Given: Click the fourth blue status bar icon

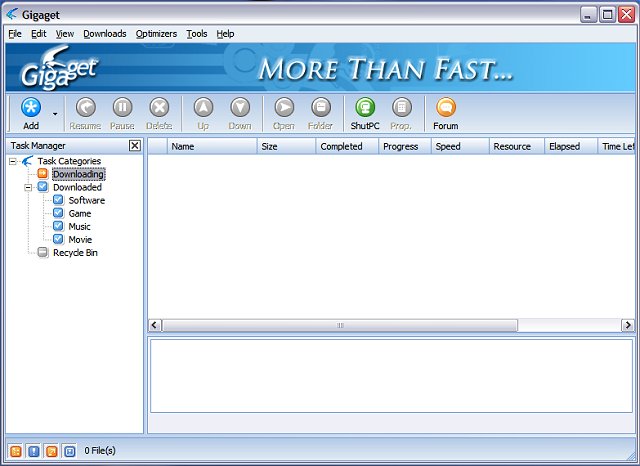Looking at the screenshot, I should 70,451.
